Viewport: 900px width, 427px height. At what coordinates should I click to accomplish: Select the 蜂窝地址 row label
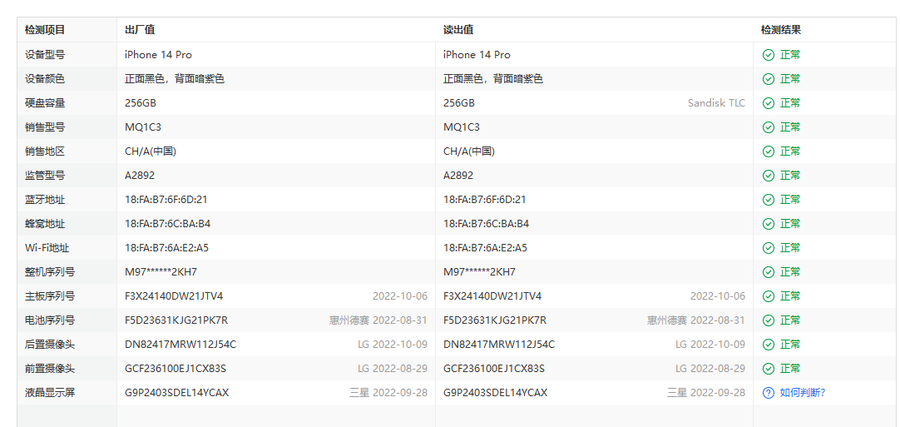tap(45, 224)
